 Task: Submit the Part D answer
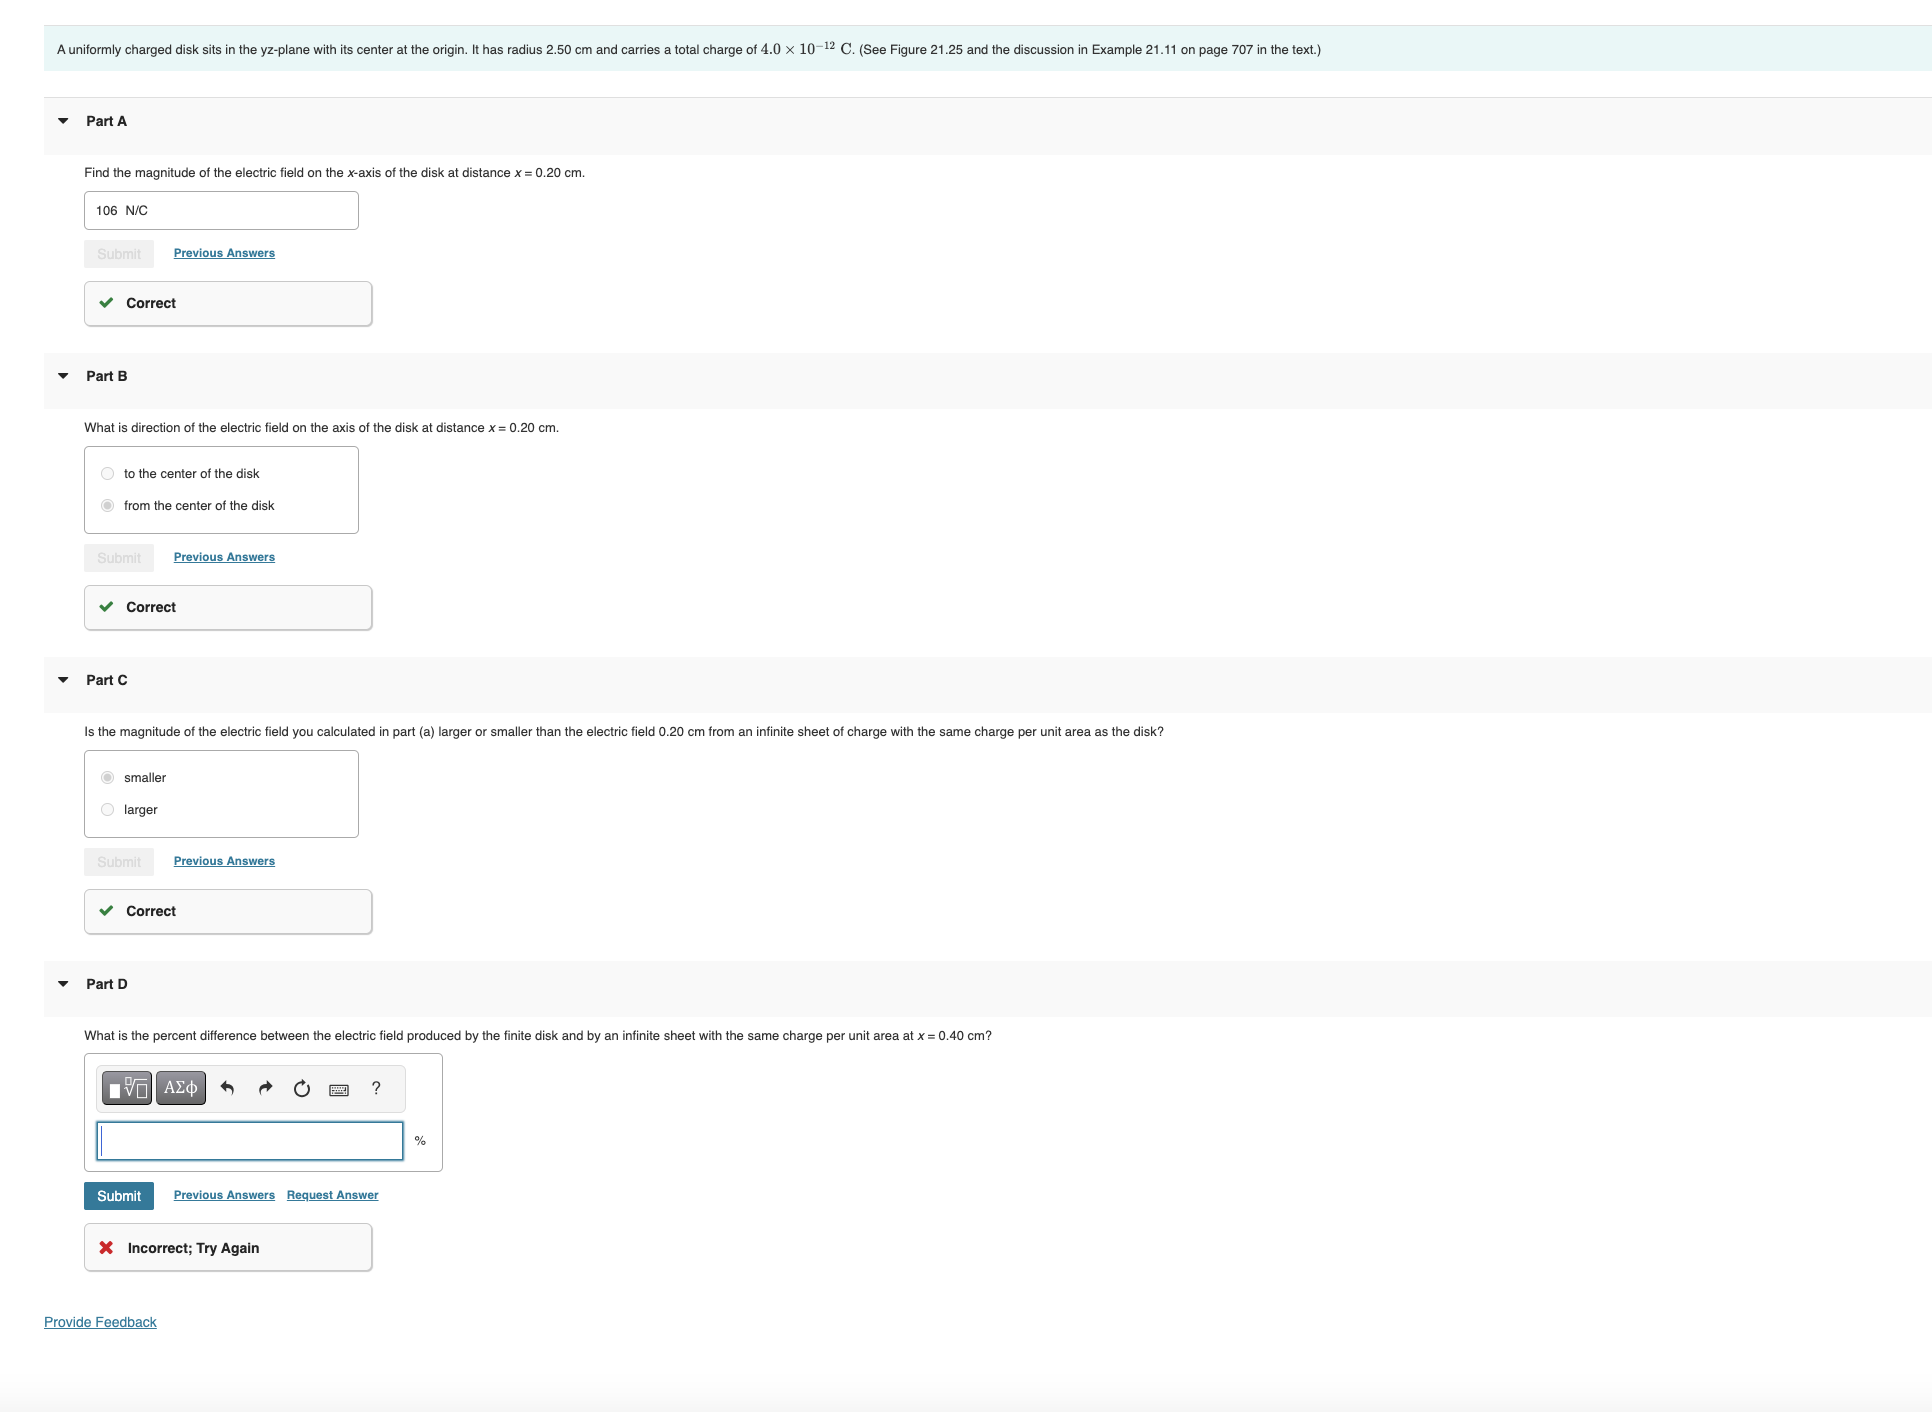point(119,1196)
